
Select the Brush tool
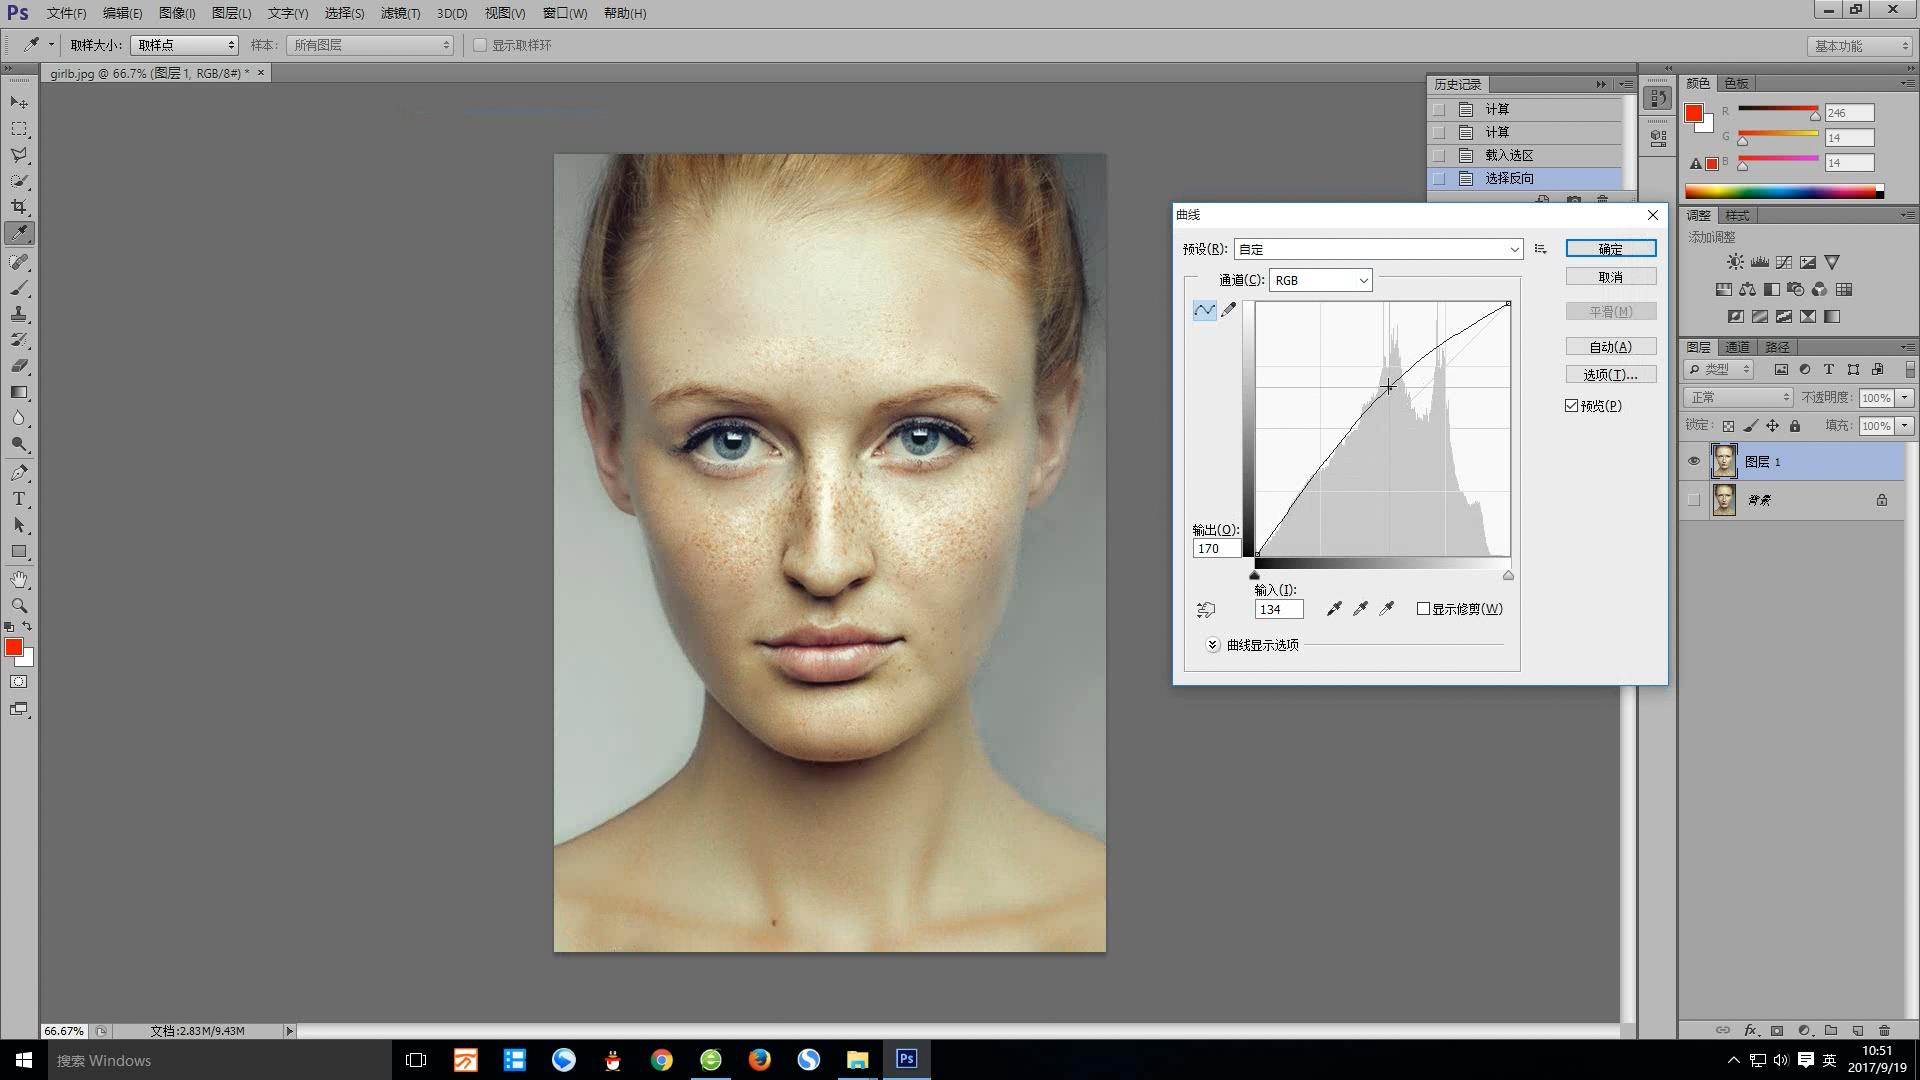coord(19,288)
